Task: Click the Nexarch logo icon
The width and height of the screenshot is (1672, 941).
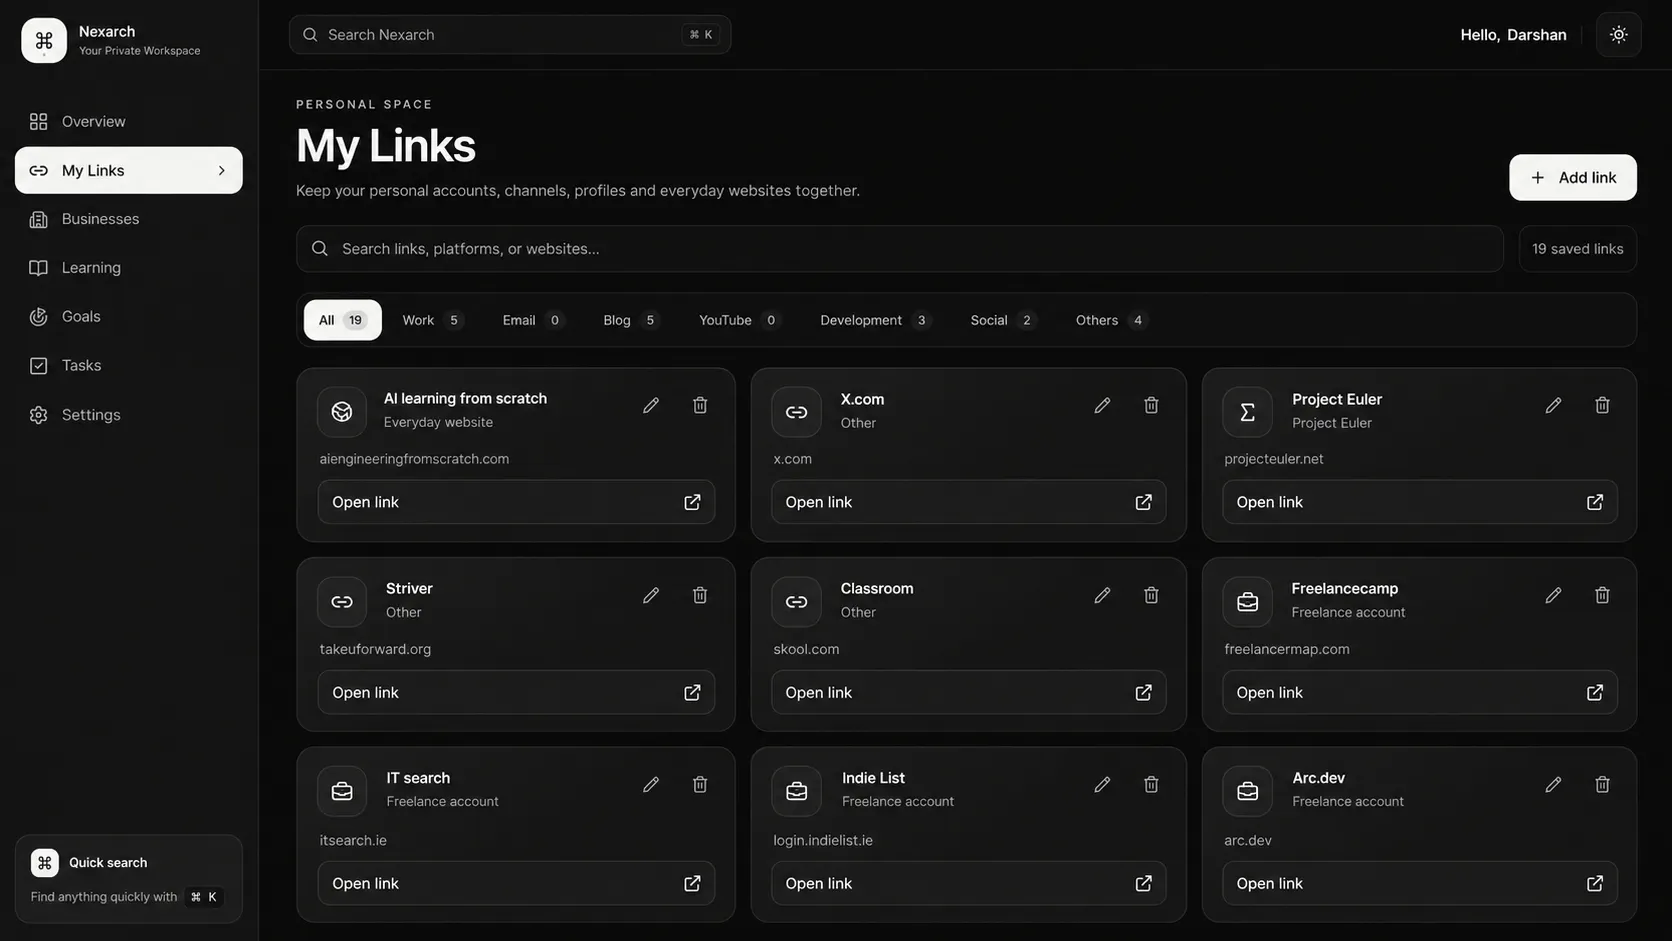Action: (44, 40)
